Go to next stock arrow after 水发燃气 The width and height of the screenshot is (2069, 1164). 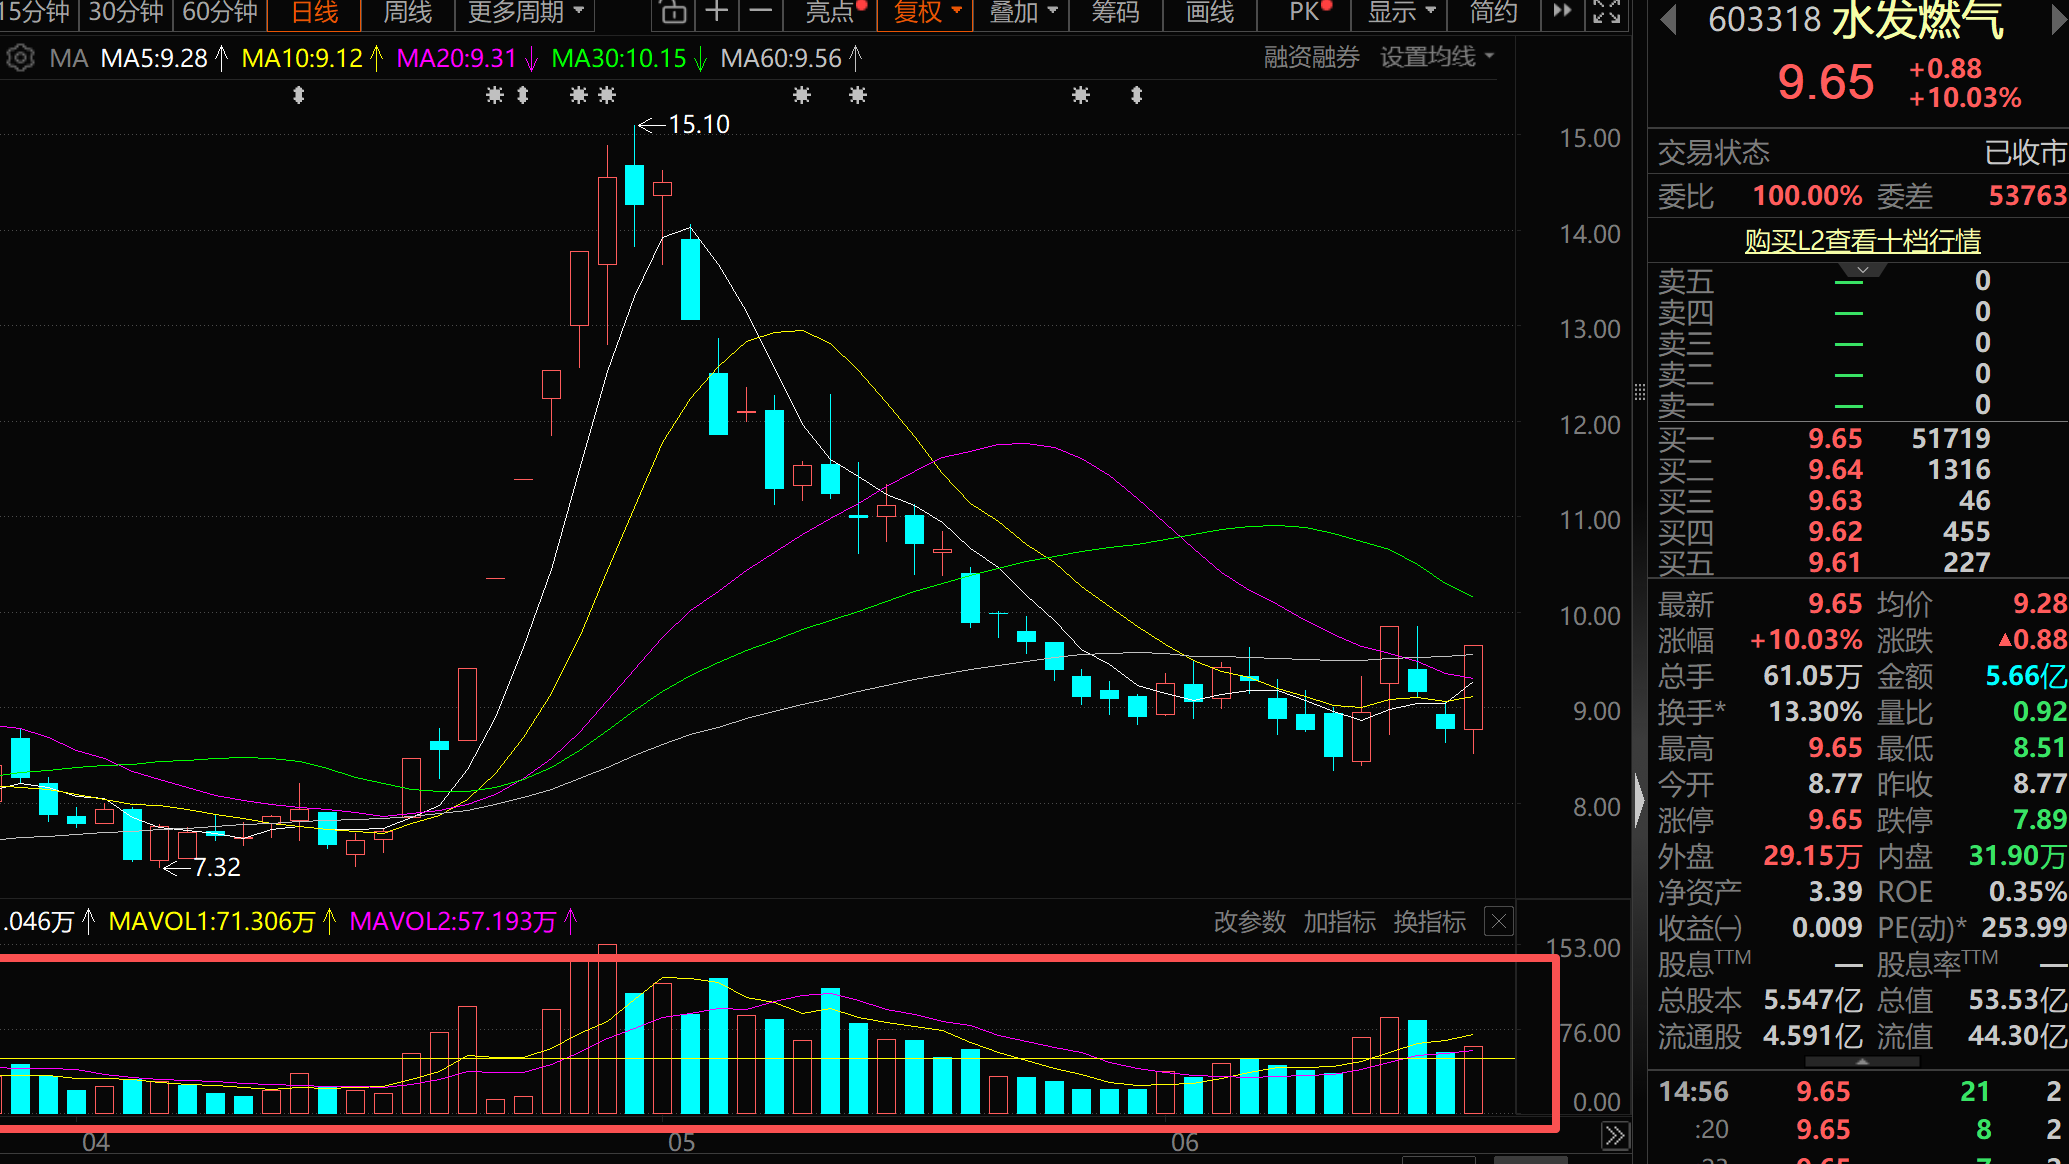[2058, 22]
